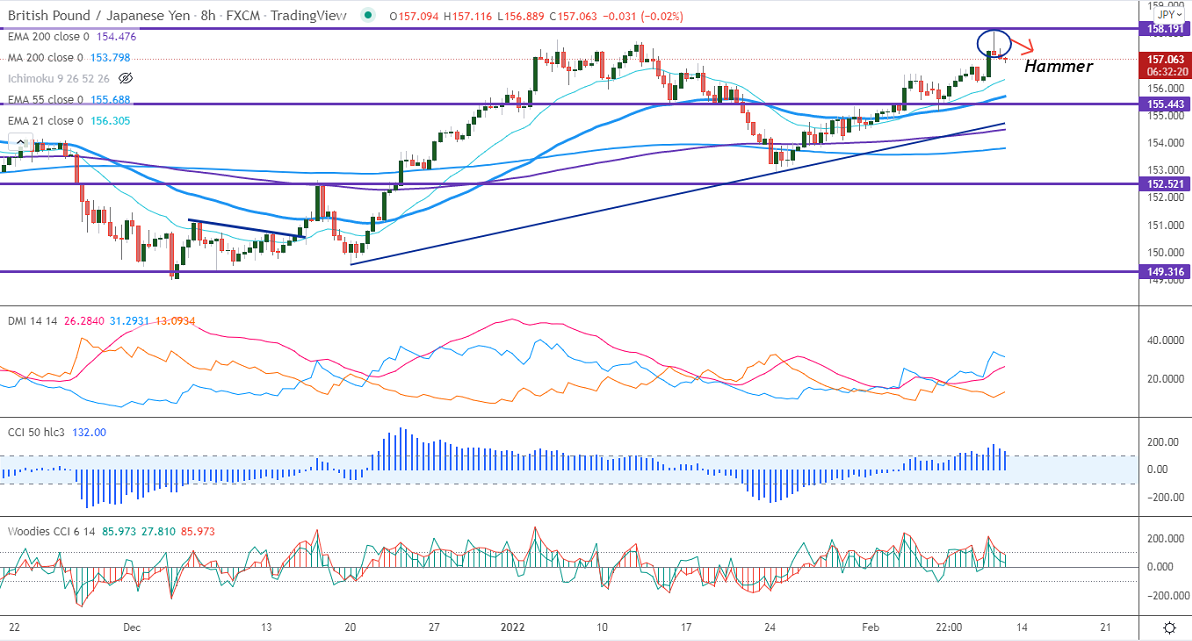Click the Feb label on time axis
Viewport: 1192px width, 641px height.
(x=870, y=627)
